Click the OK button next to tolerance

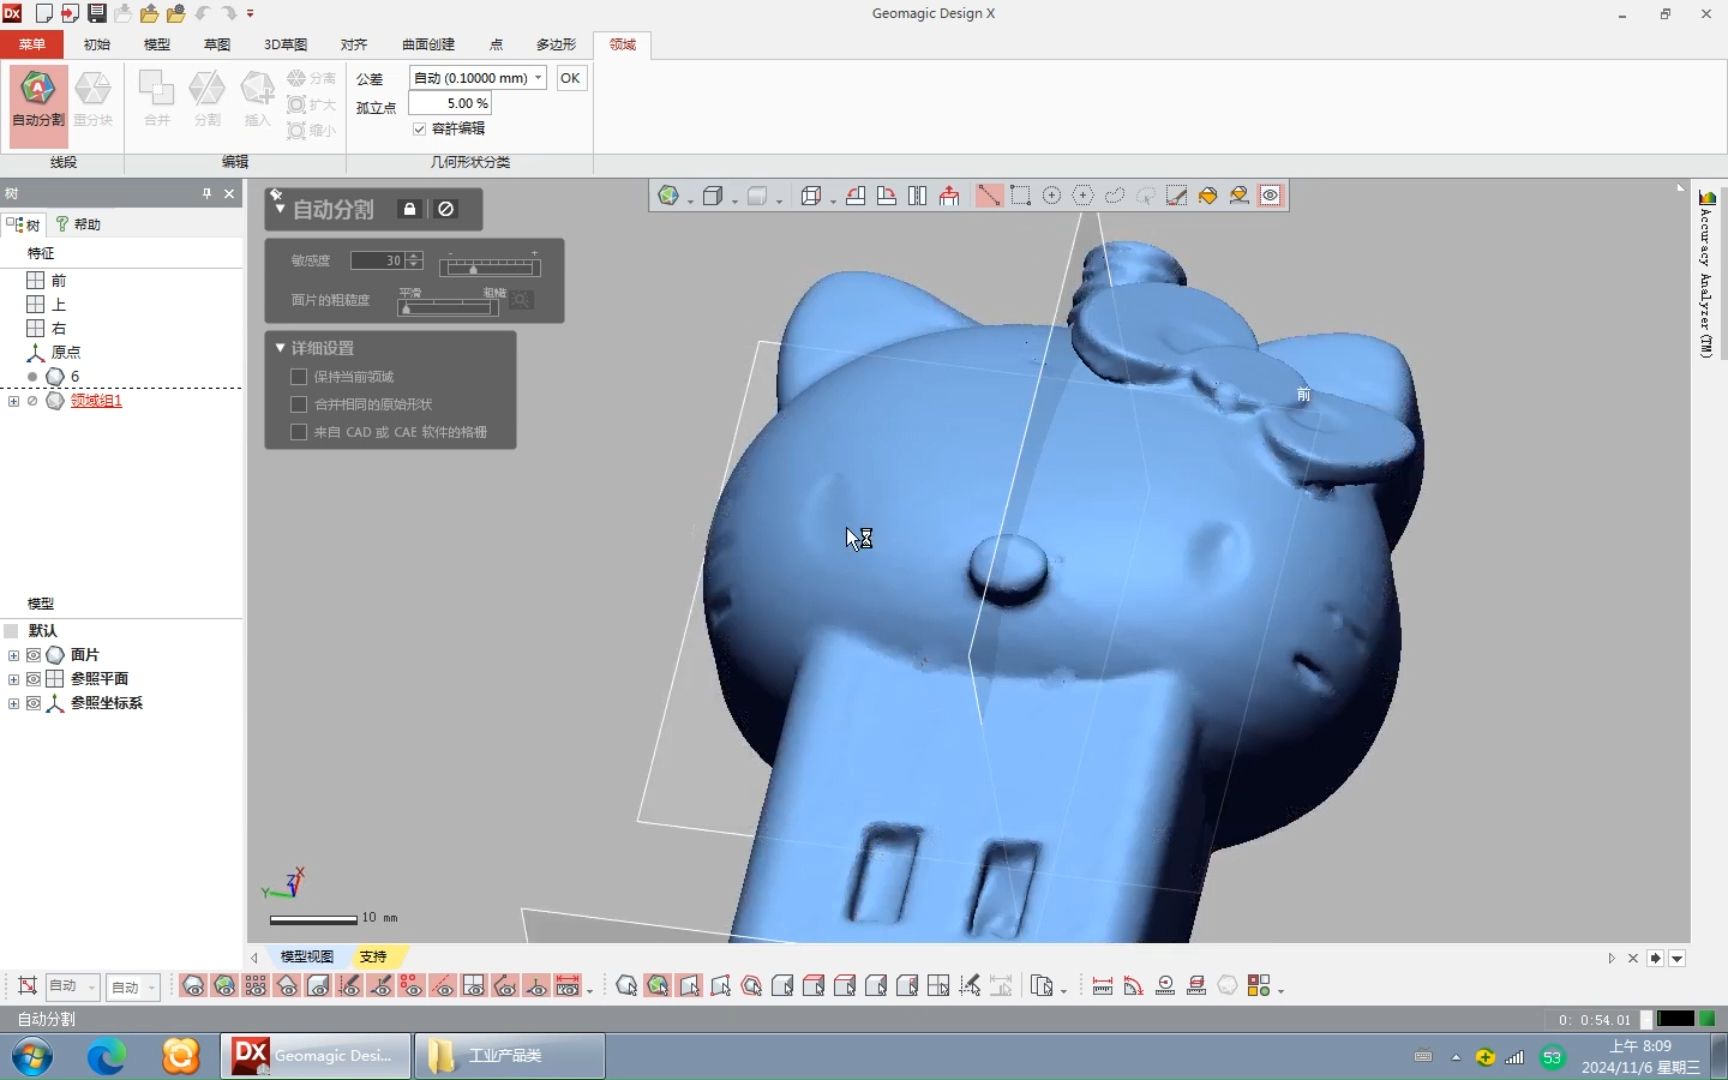[570, 78]
